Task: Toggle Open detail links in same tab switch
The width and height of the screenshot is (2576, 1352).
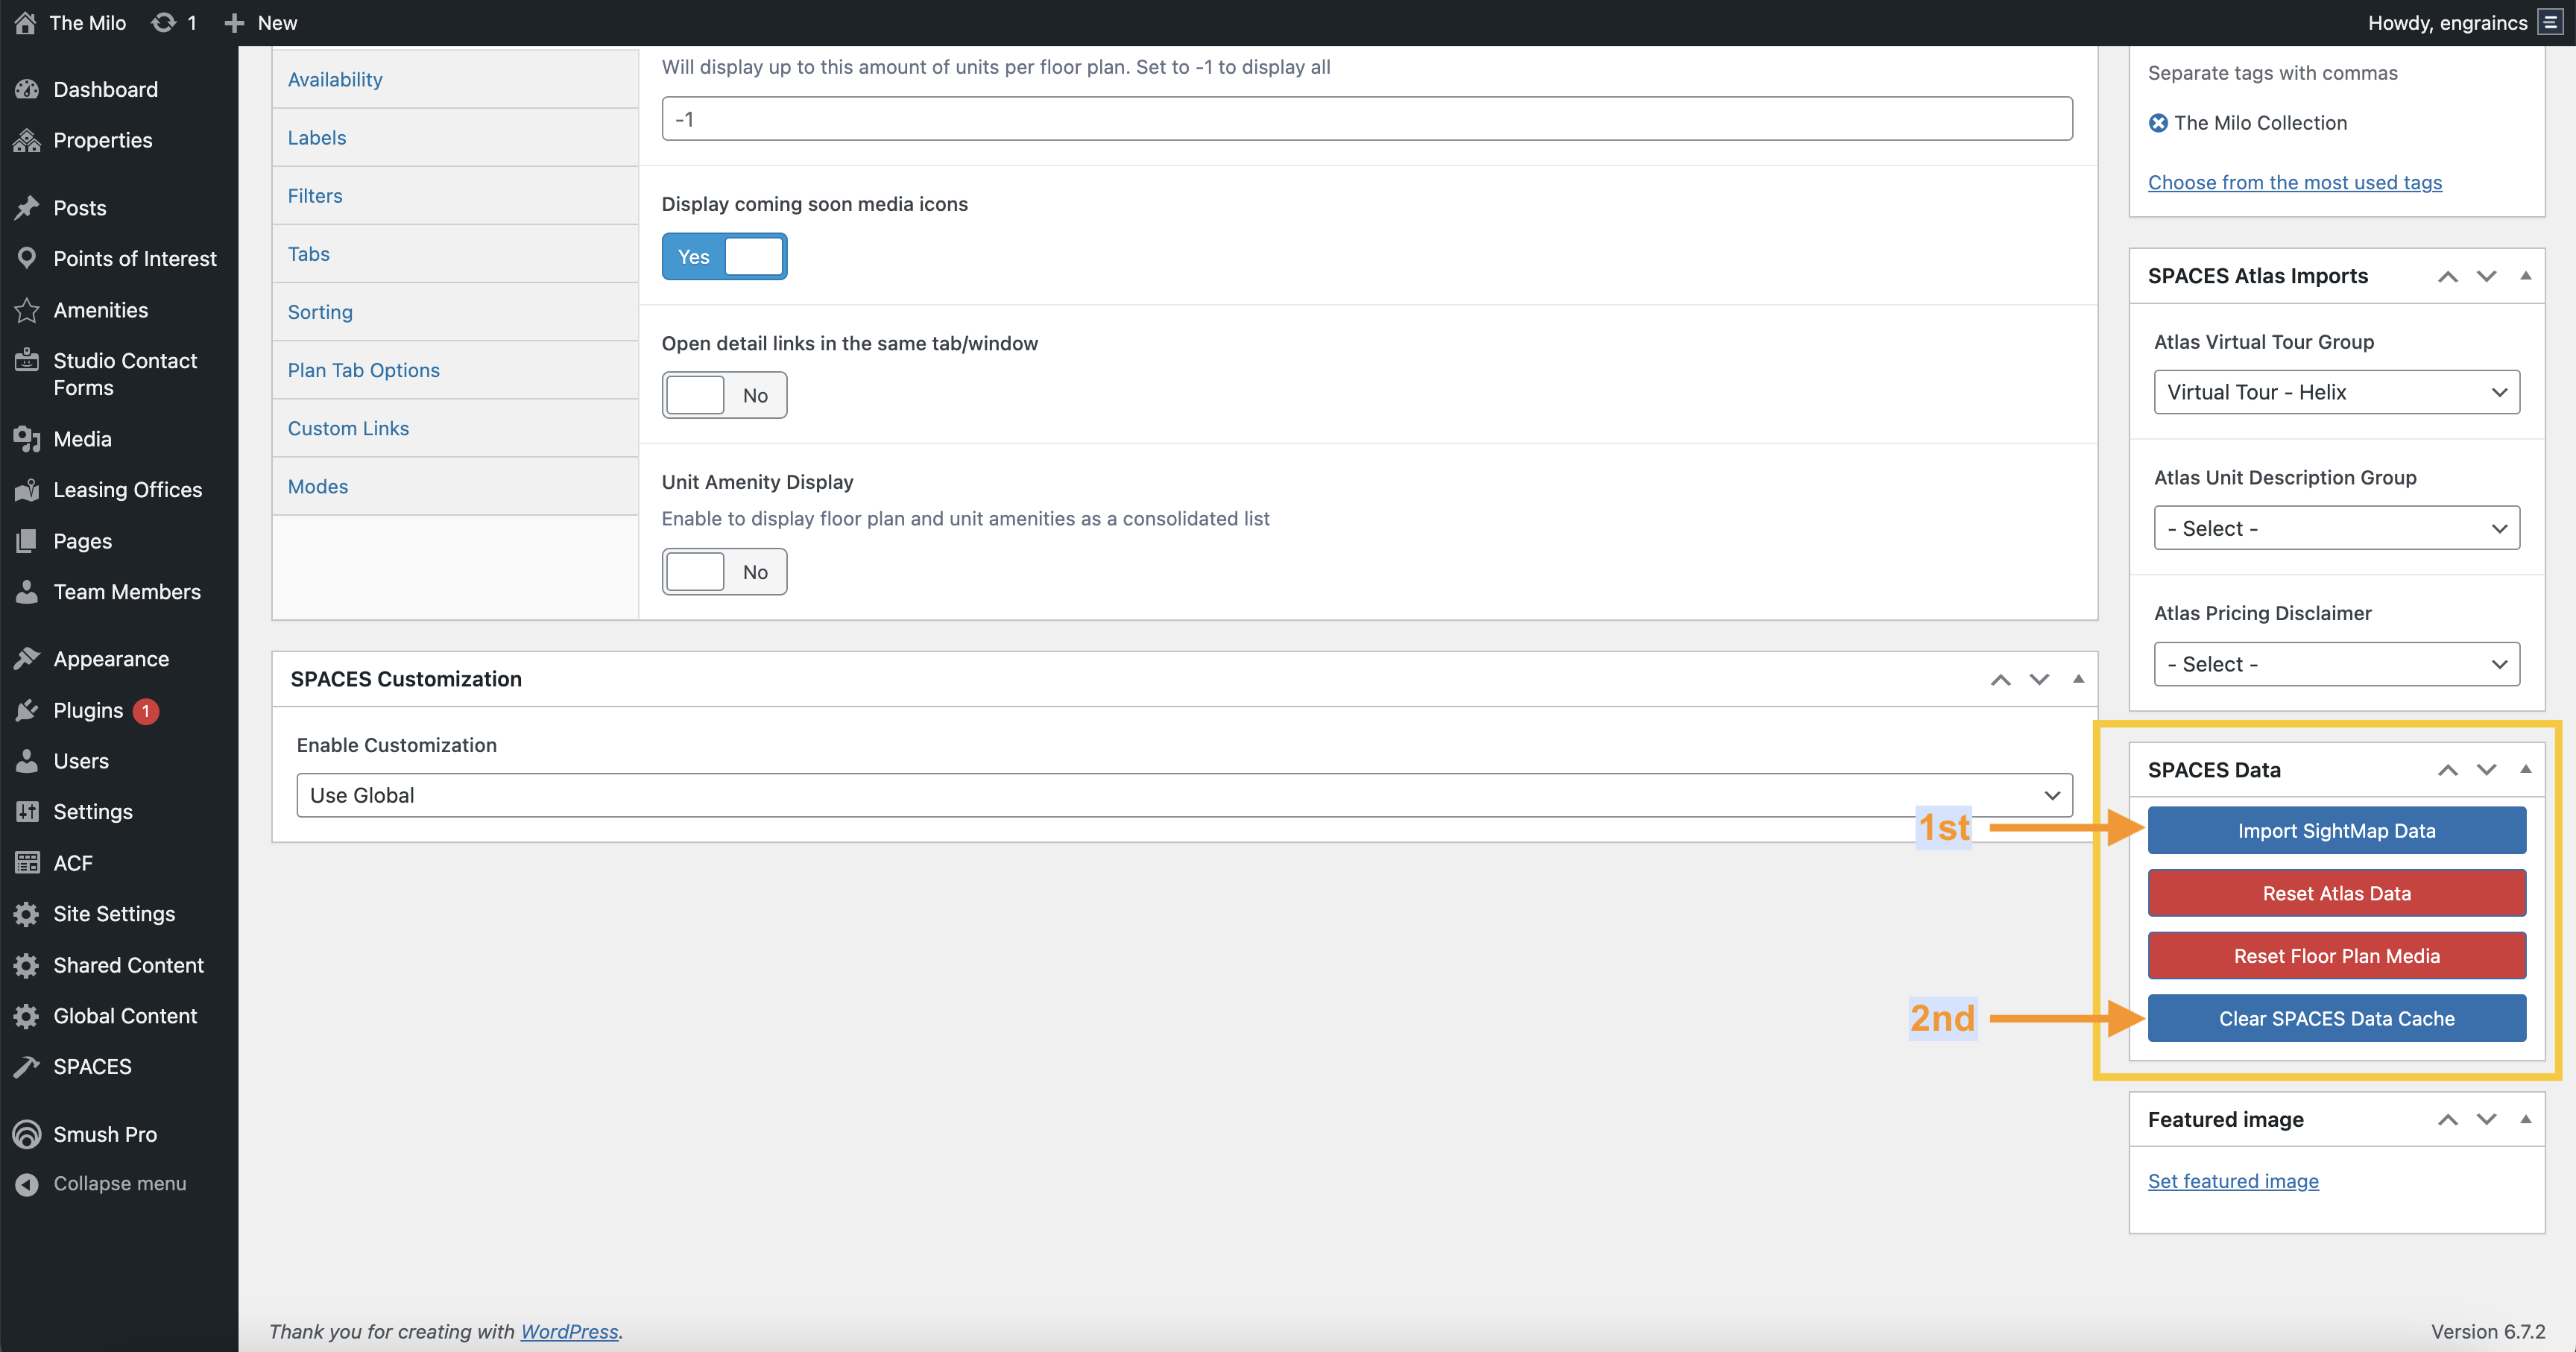Action: (724, 395)
